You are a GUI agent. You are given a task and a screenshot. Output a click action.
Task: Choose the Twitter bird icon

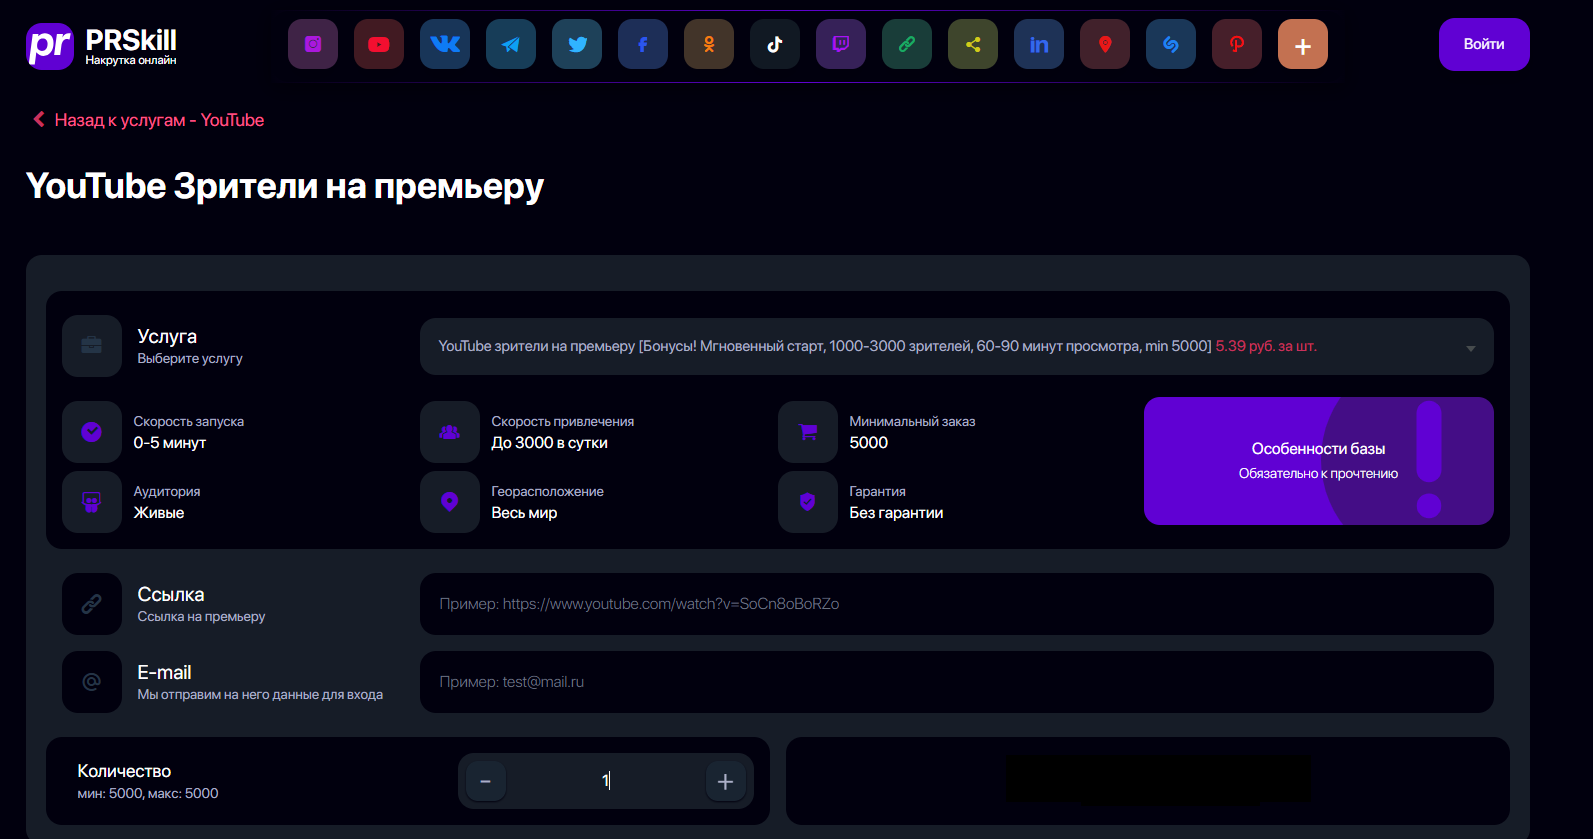577,44
